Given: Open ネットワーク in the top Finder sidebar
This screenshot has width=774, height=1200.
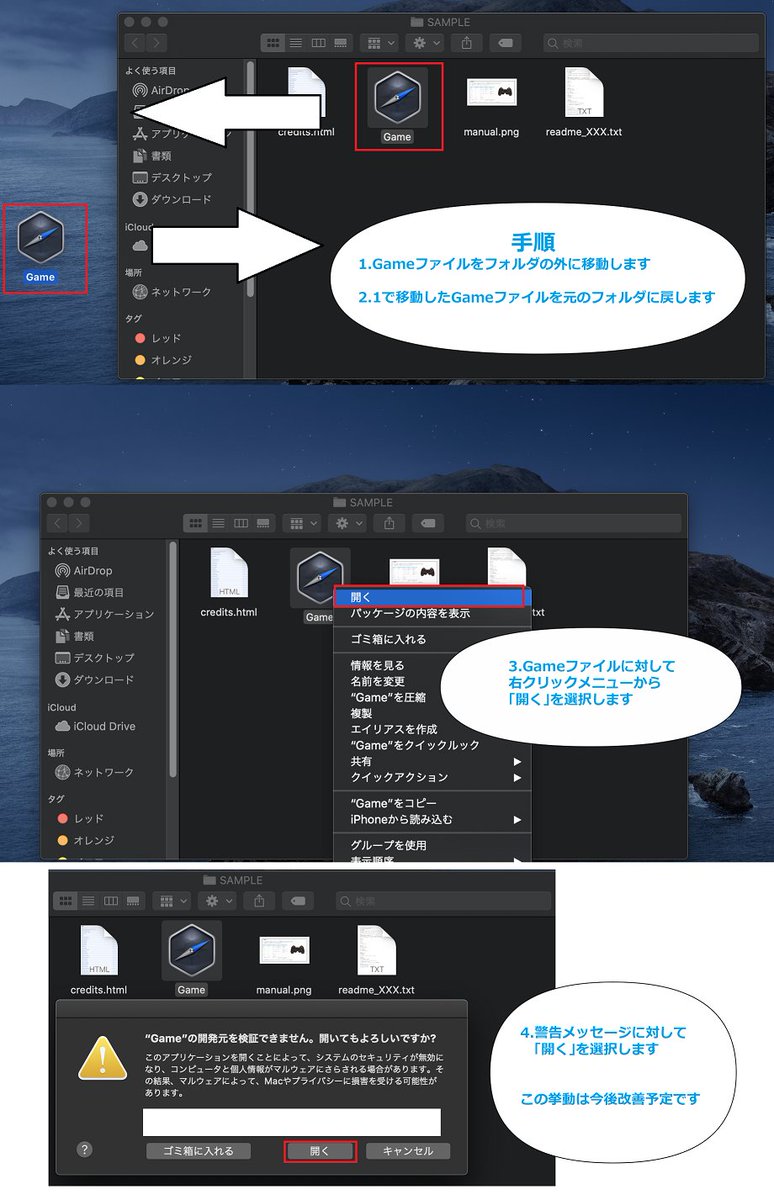Looking at the screenshot, I should (172, 292).
